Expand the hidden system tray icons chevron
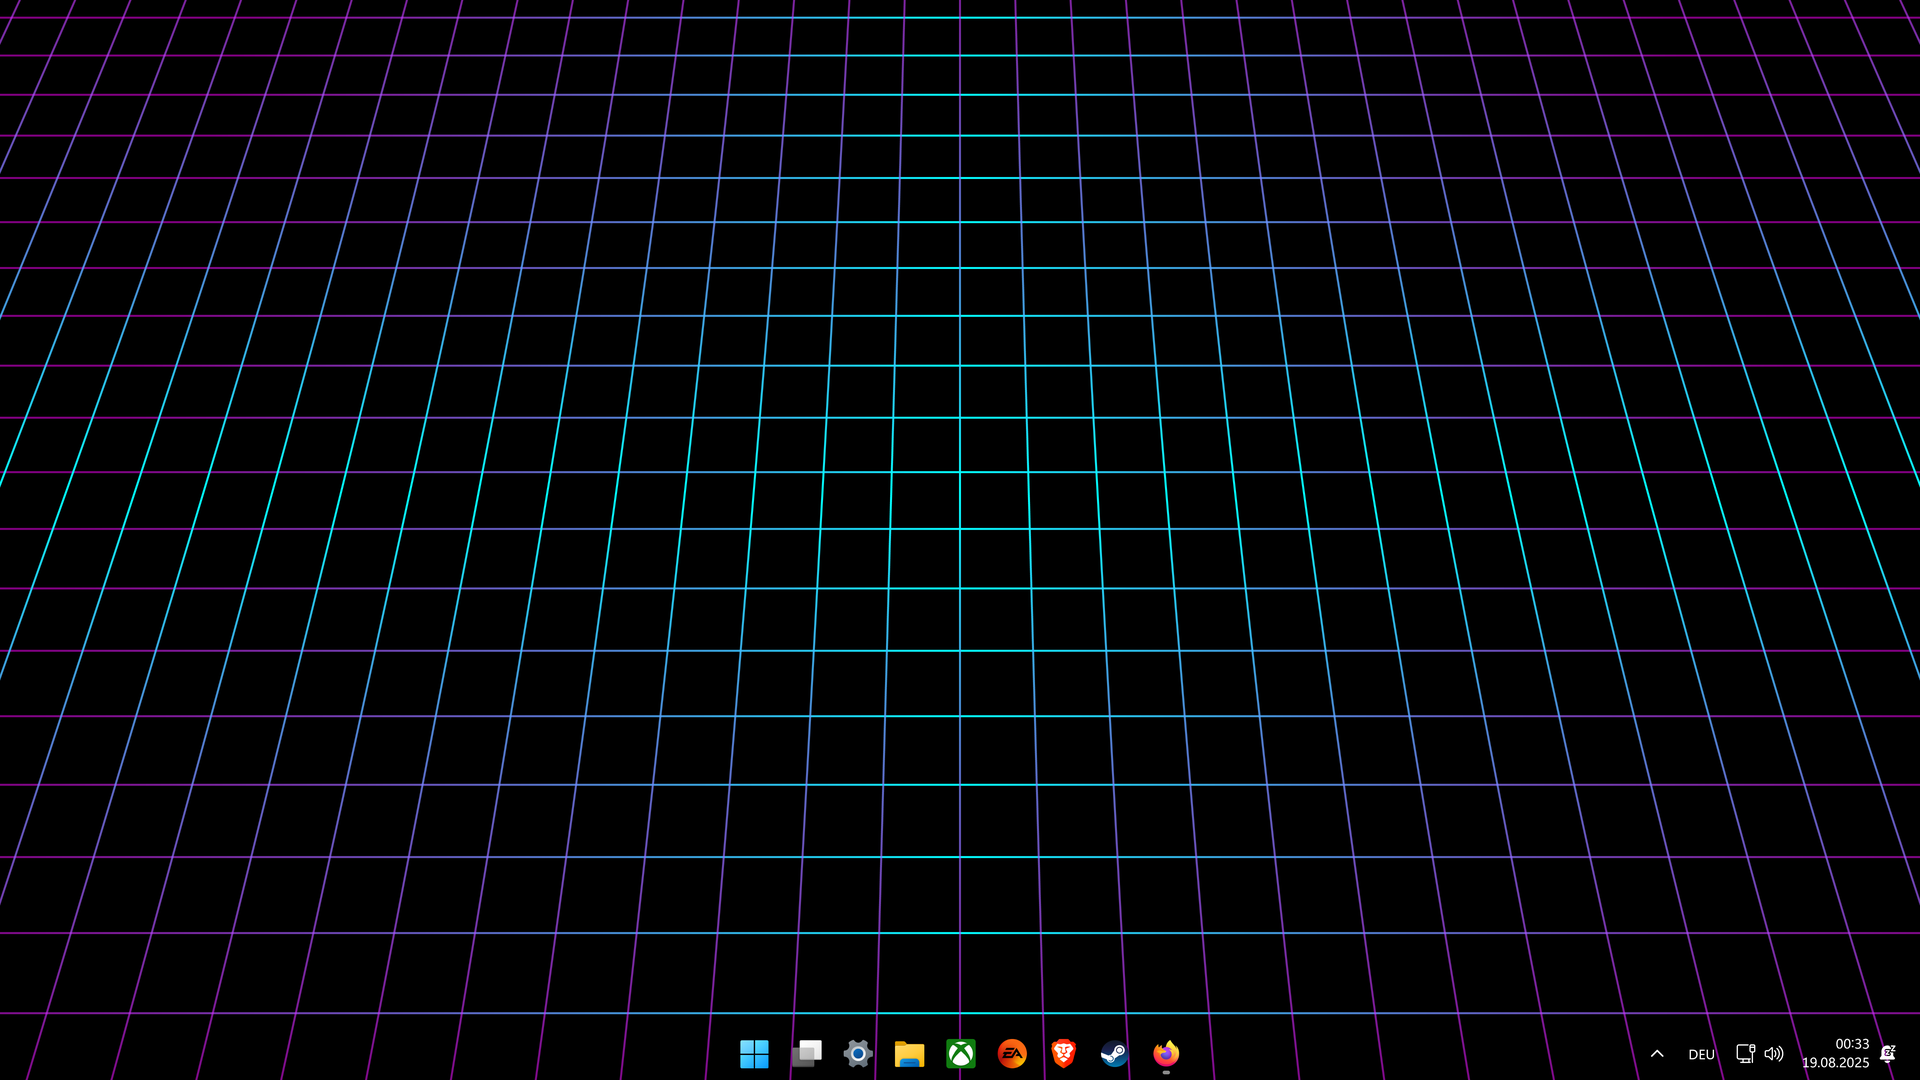Image resolution: width=1920 pixels, height=1080 pixels. [x=1657, y=1053]
